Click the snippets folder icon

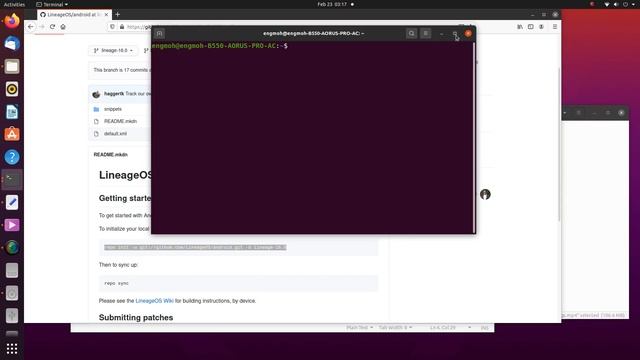click(x=96, y=109)
